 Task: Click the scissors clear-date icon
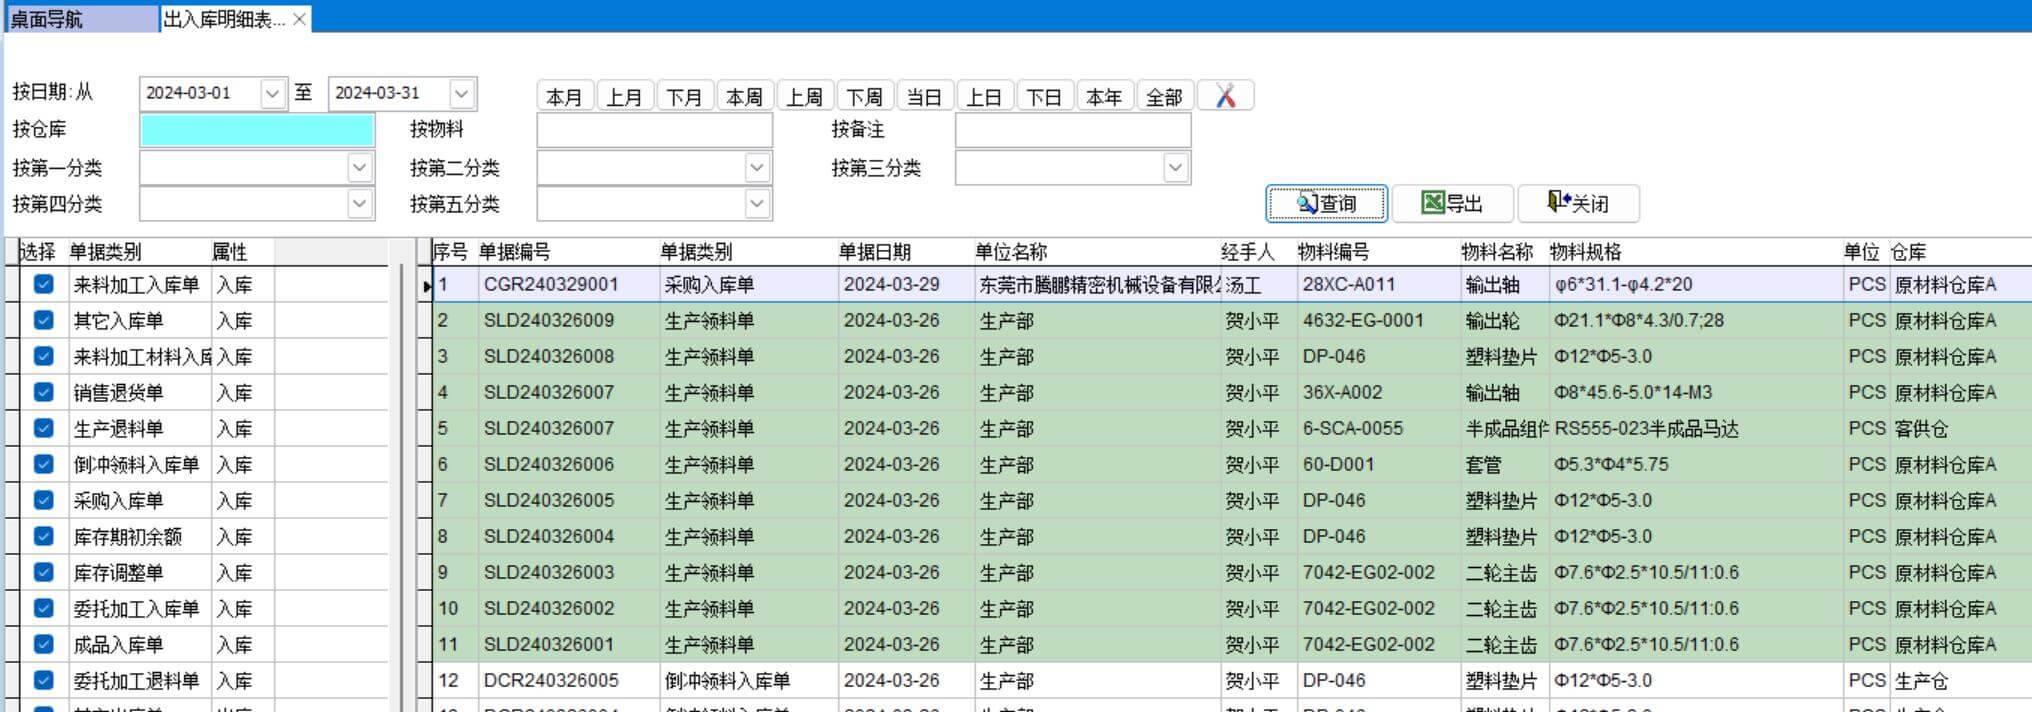coord(1225,96)
